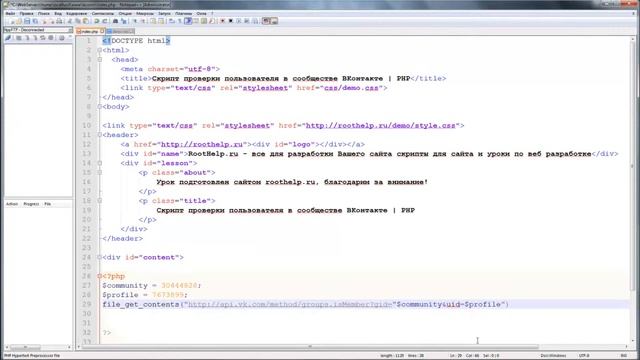Save the current file with toolbar icon
The width and height of the screenshot is (640, 360).
(x=27, y=21)
